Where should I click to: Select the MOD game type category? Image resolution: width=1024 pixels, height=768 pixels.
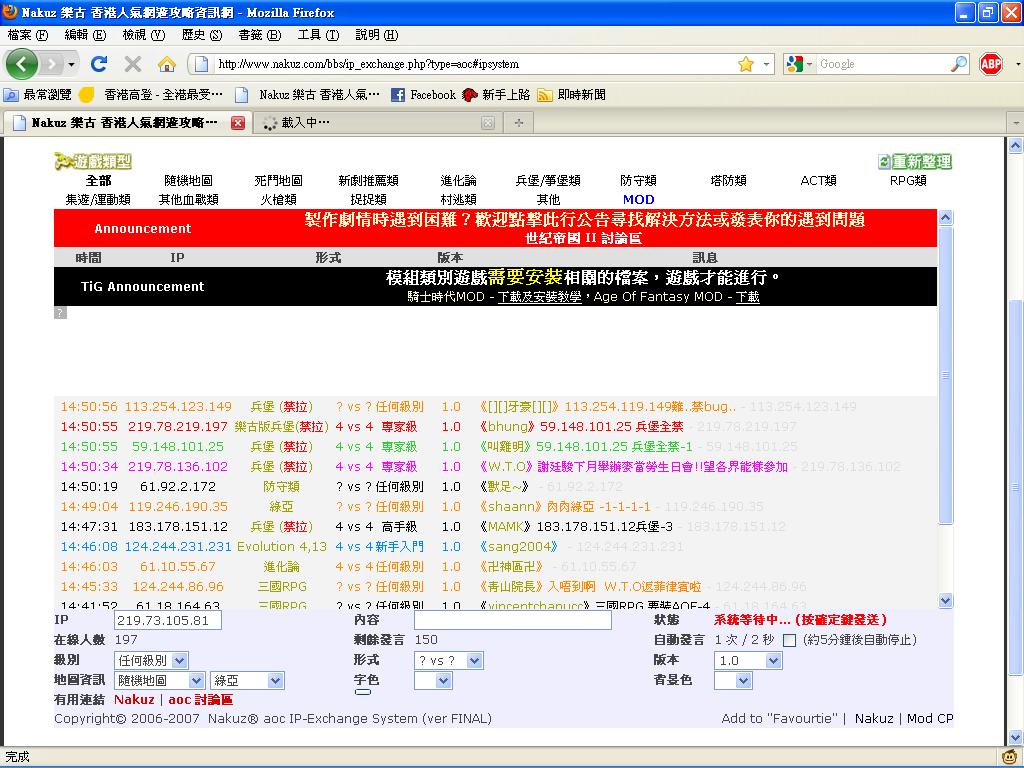coord(638,199)
